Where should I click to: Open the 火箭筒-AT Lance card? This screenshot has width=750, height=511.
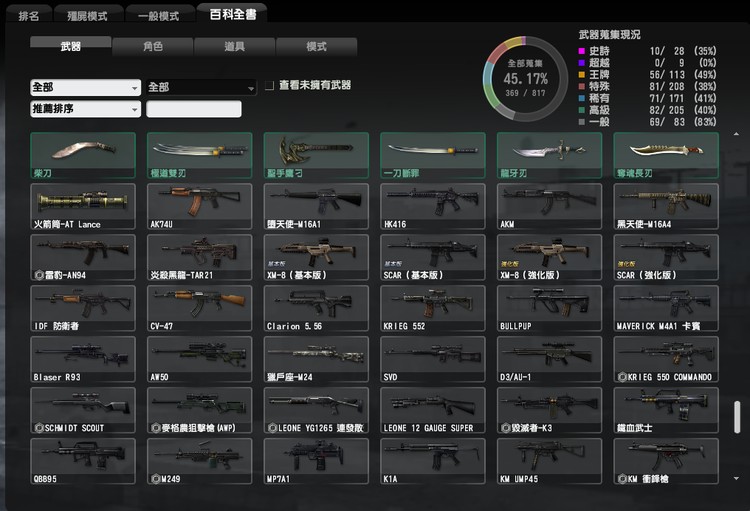coord(83,206)
